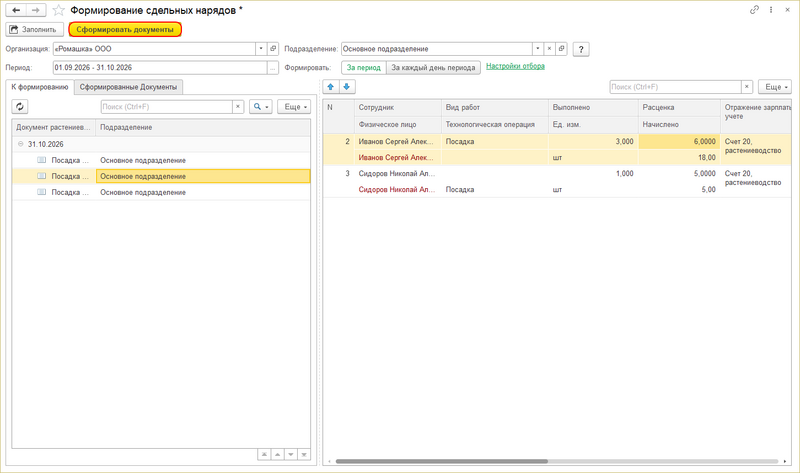Open the left panel Еще menu

coord(294,107)
